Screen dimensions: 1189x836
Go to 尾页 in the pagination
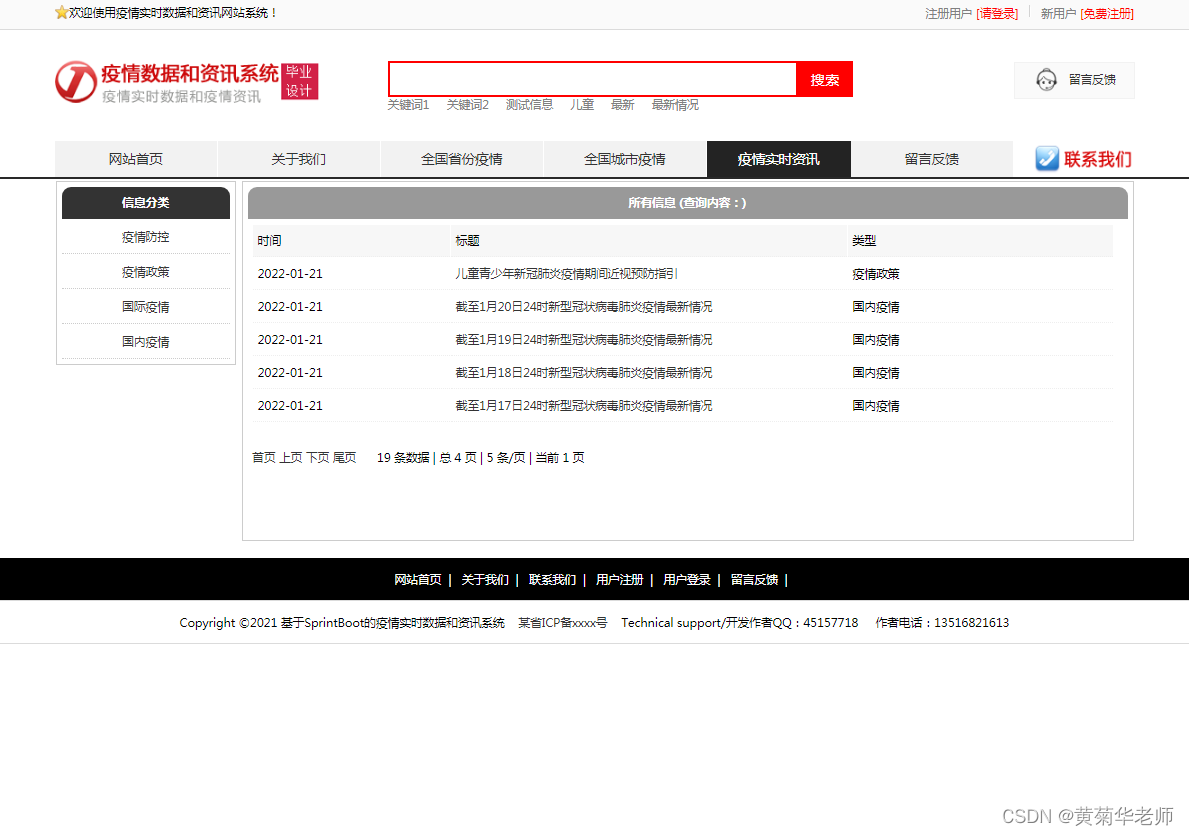point(345,457)
